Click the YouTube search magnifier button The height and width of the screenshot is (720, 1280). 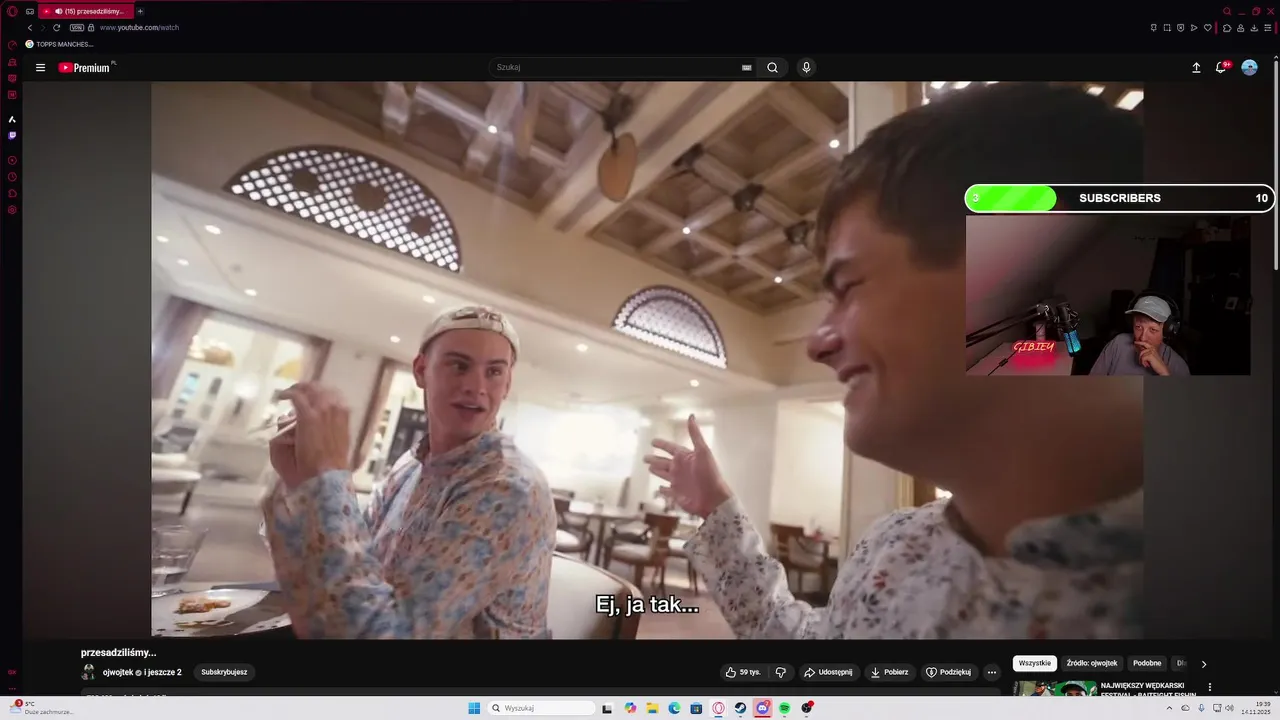tap(772, 68)
